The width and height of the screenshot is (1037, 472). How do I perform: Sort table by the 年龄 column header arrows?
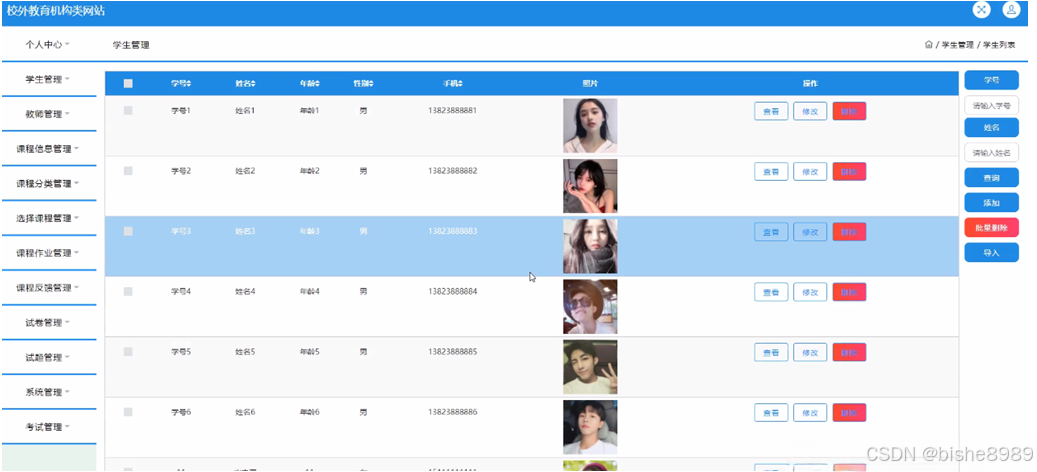tap(317, 84)
